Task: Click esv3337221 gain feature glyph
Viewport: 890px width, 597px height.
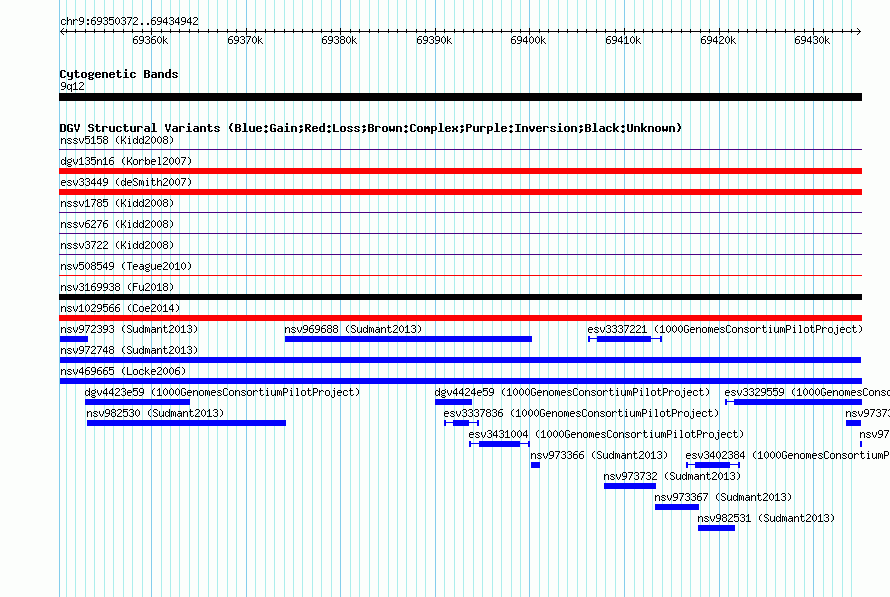Action: 625,339
